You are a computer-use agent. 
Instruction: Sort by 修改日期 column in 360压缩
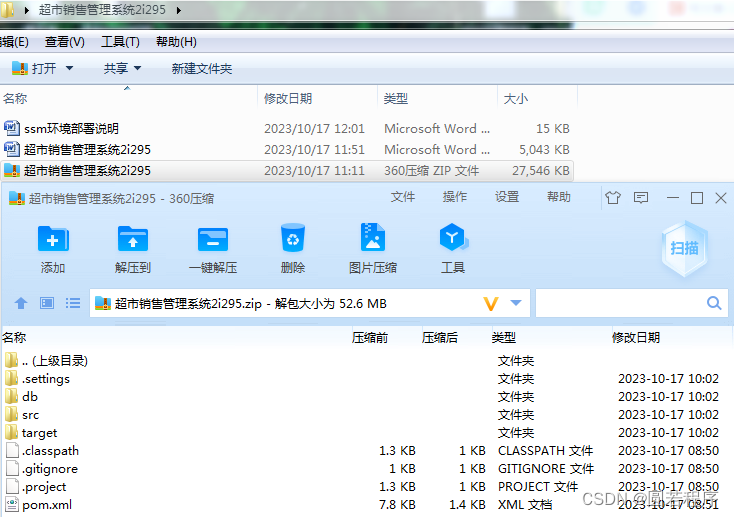(636, 338)
